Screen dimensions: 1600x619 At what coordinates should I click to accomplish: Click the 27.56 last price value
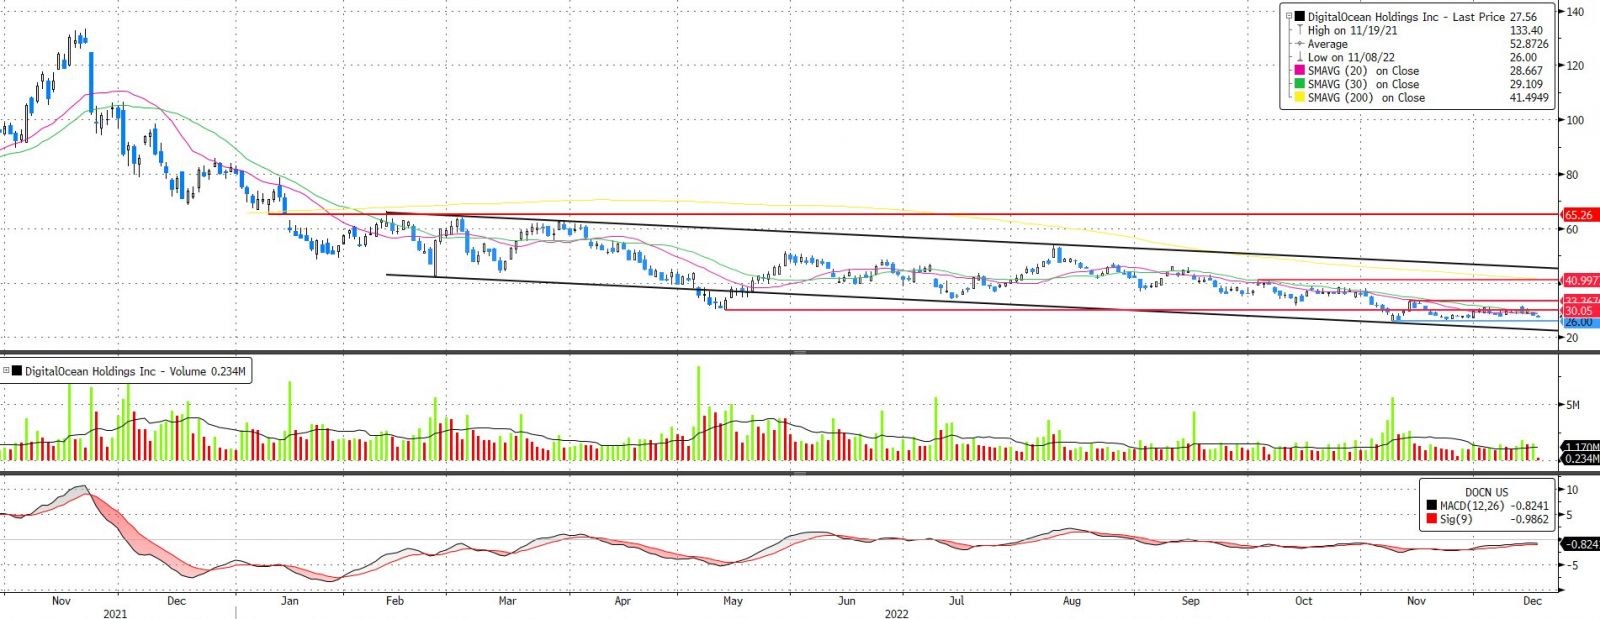point(1523,17)
